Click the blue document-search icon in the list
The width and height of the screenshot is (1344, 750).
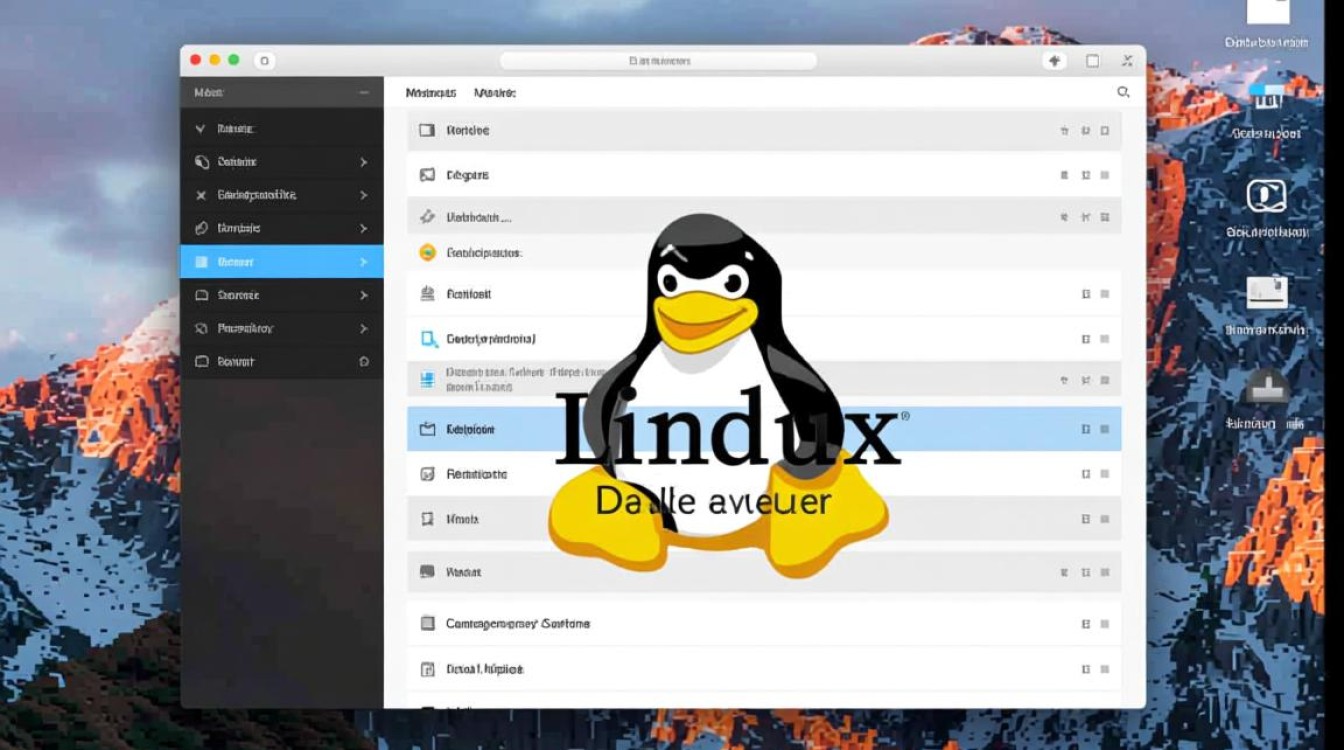pos(428,339)
